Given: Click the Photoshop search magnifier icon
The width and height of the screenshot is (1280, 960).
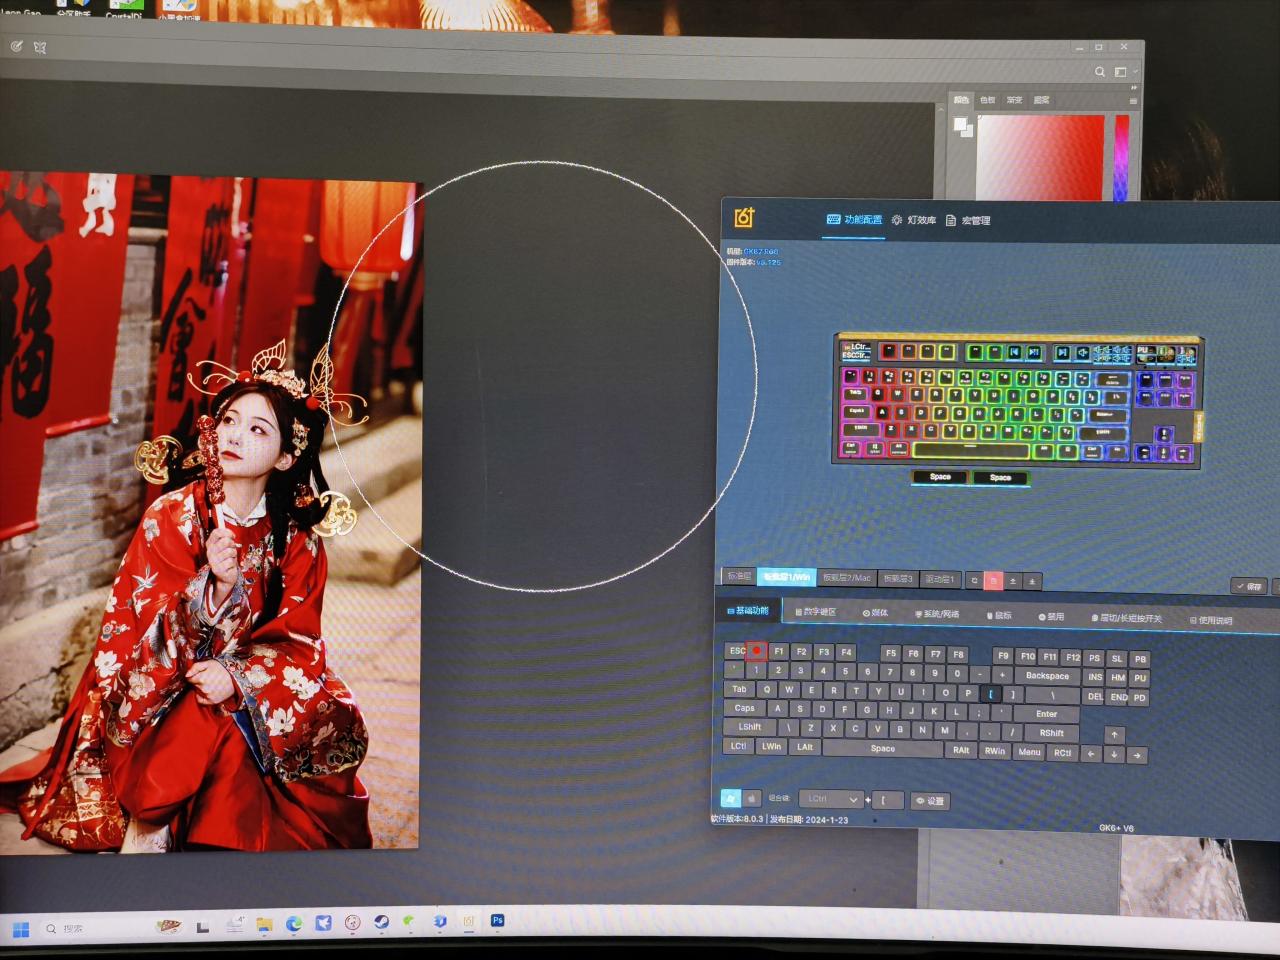Looking at the screenshot, I should click(x=1100, y=72).
